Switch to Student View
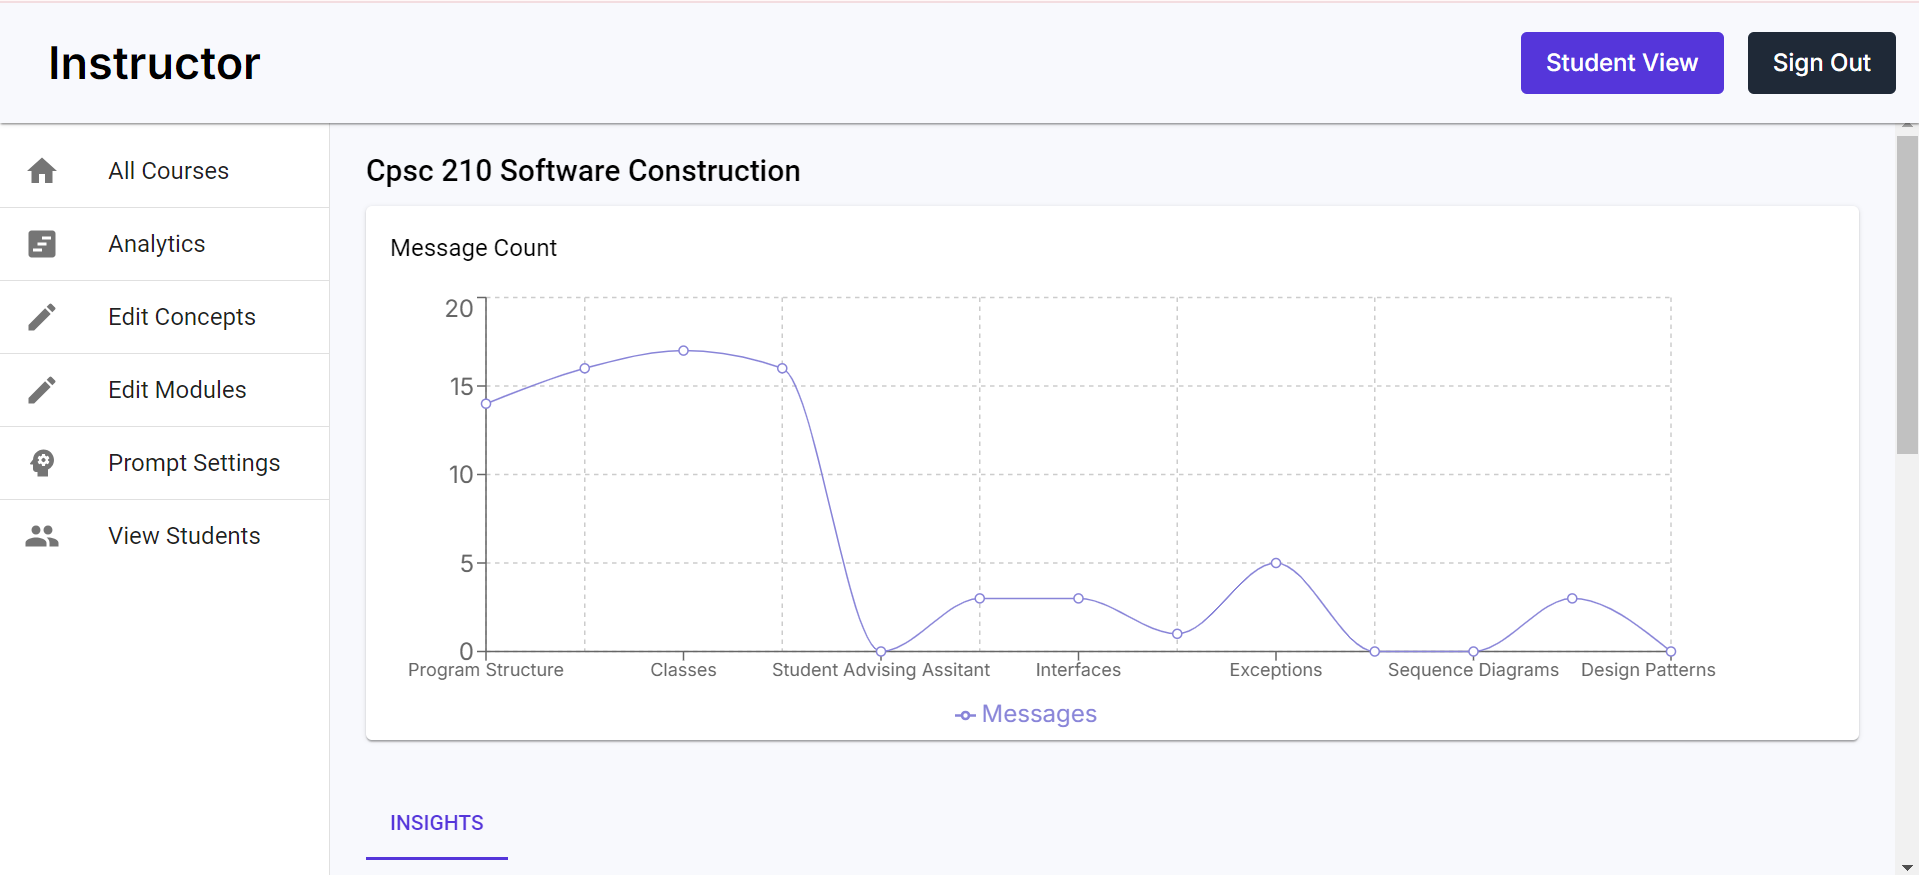The image size is (1919, 875). (x=1622, y=63)
